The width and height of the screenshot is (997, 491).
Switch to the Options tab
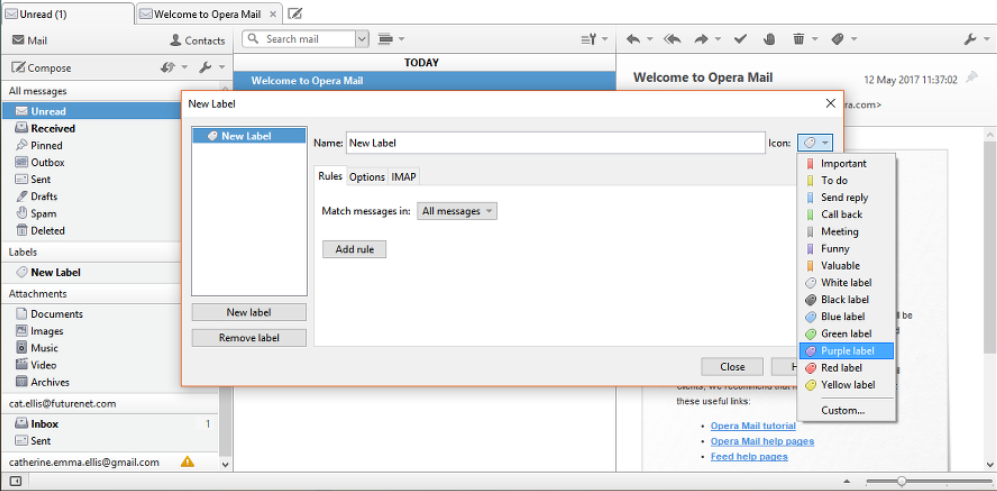point(367,177)
